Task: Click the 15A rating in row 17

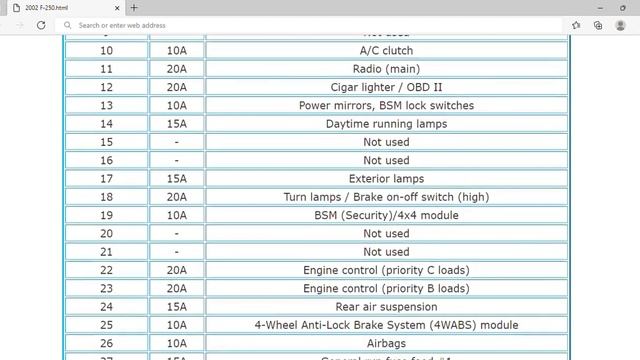Action: click(x=177, y=179)
